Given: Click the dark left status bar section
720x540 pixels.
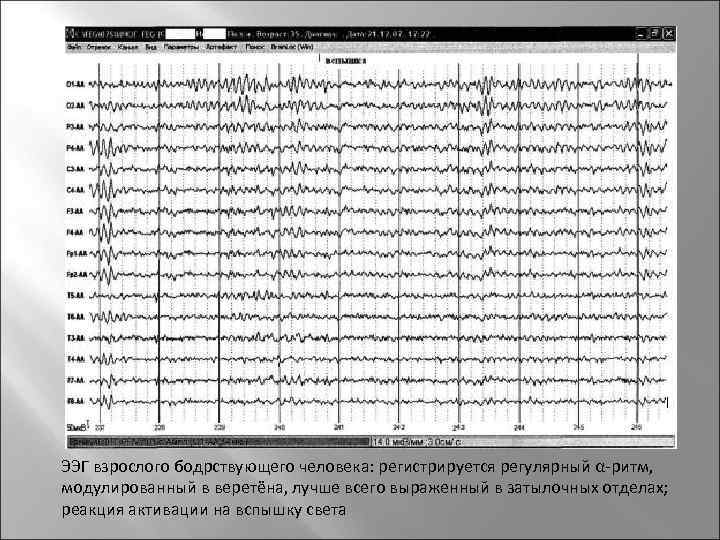Looking at the screenshot, I should [219, 442].
